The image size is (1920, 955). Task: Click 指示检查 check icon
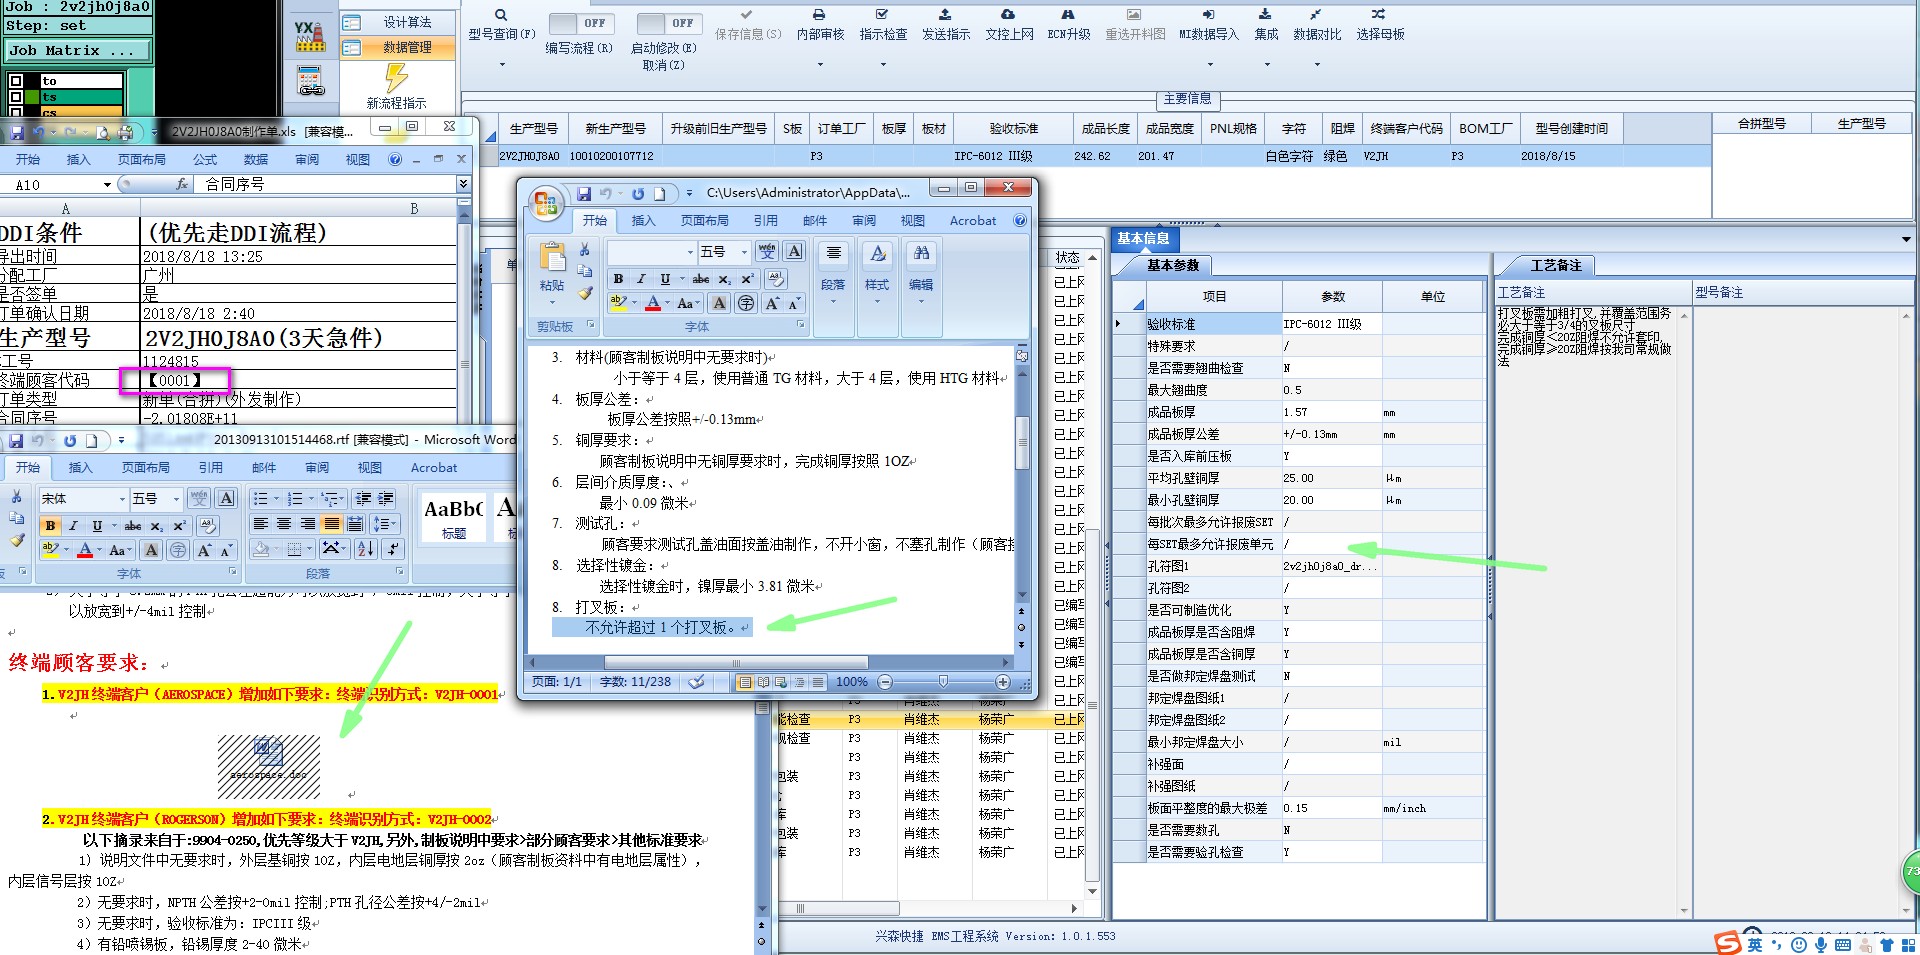tap(882, 15)
